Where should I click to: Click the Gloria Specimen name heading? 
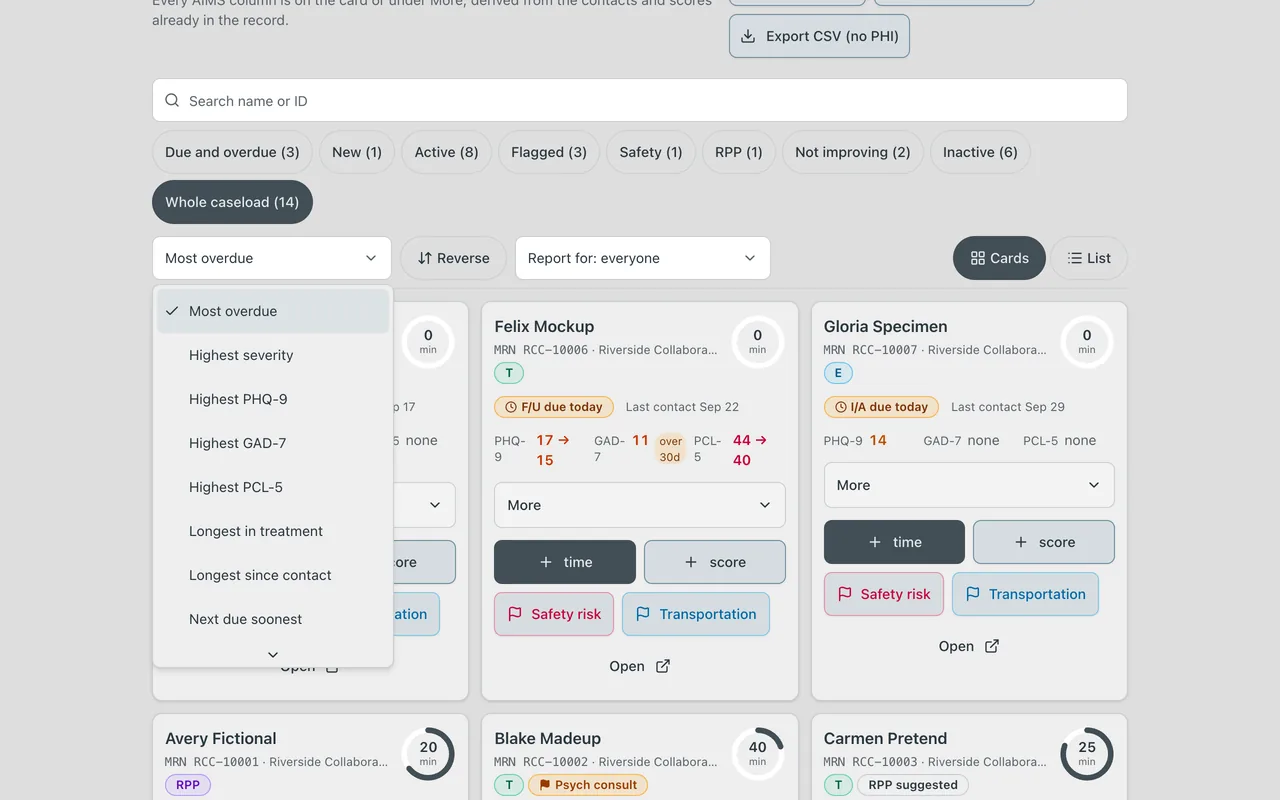pos(885,326)
